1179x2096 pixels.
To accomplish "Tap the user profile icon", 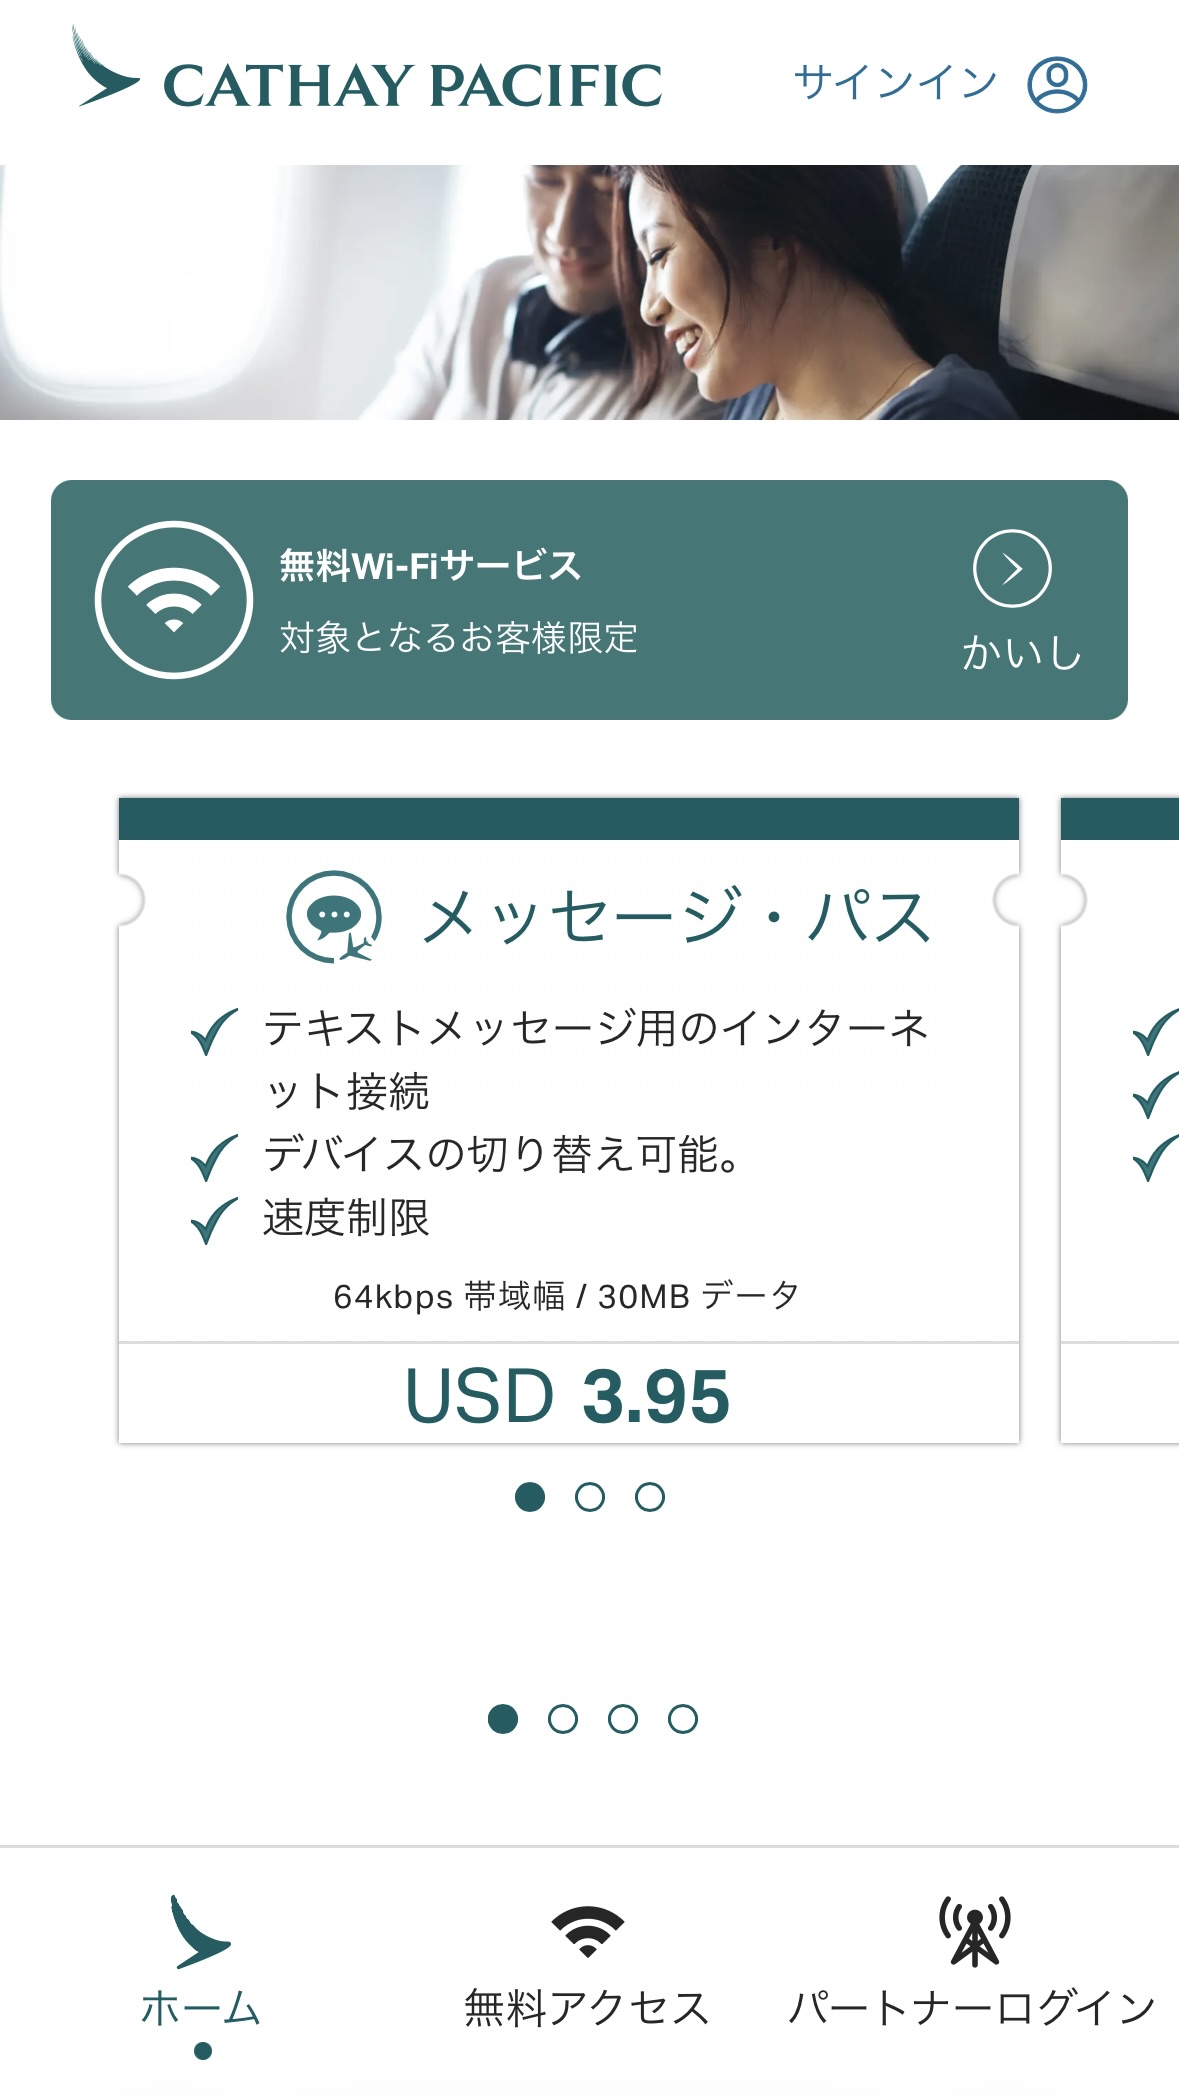I will click(x=1057, y=84).
